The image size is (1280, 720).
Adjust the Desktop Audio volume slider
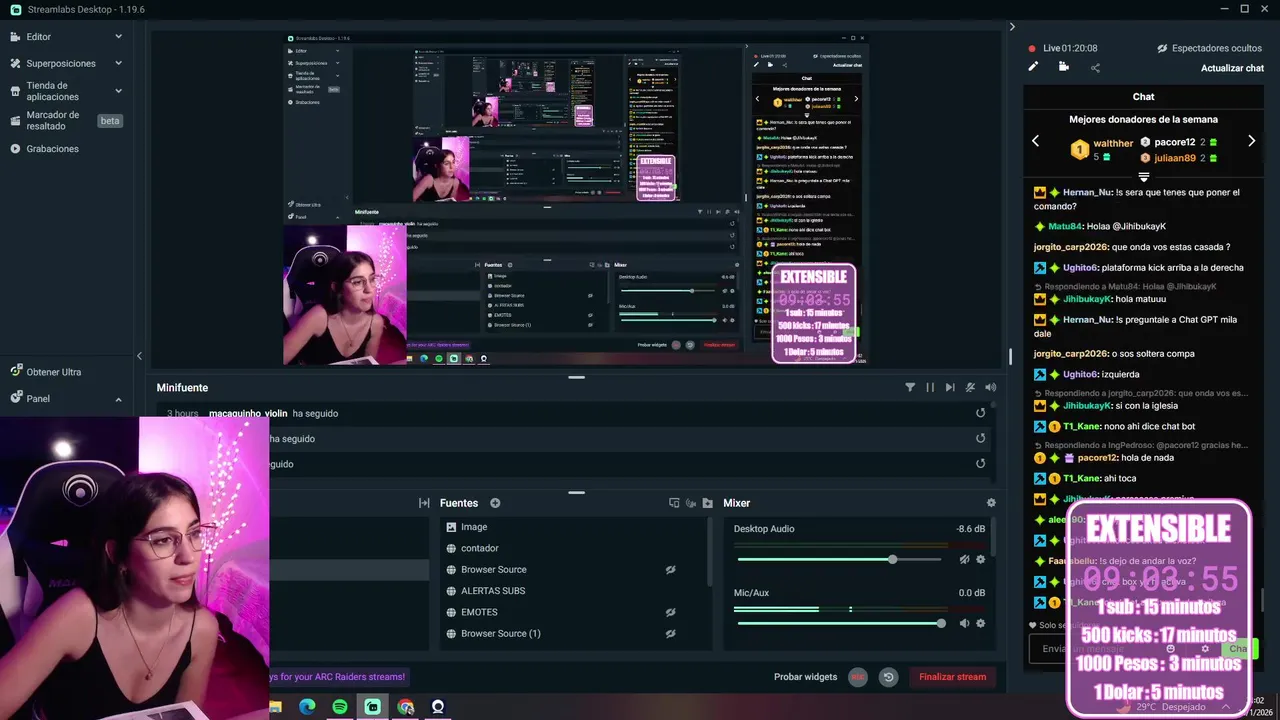tap(840, 559)
